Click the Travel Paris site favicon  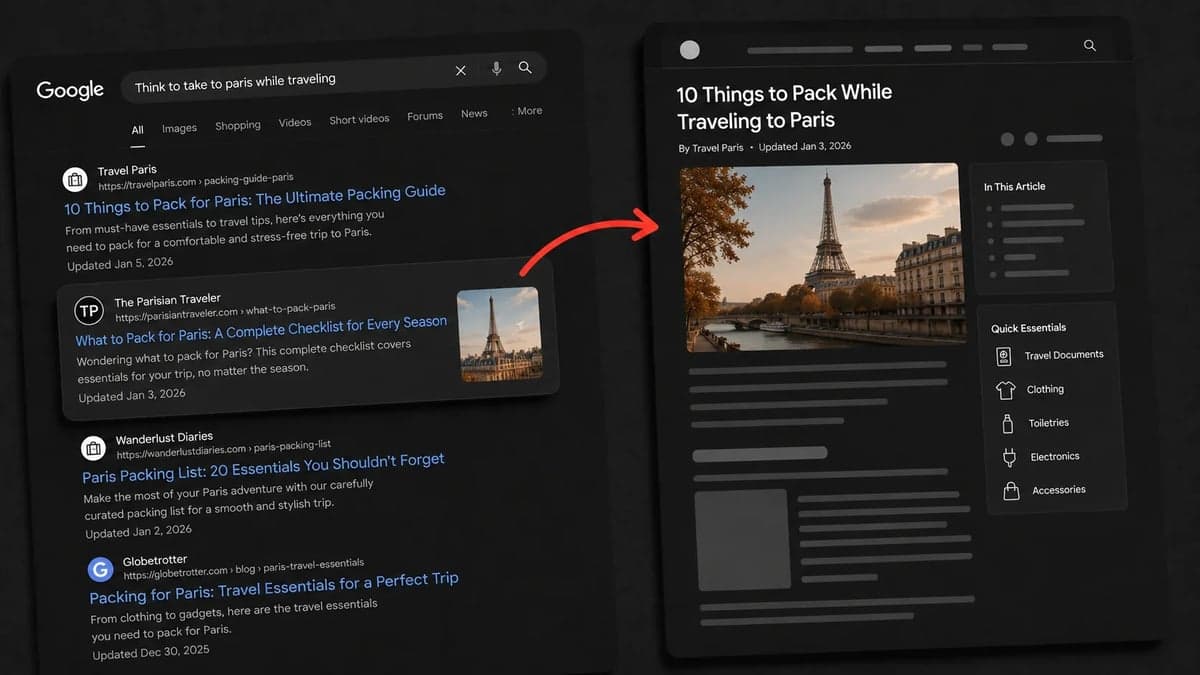pos(74,179)
